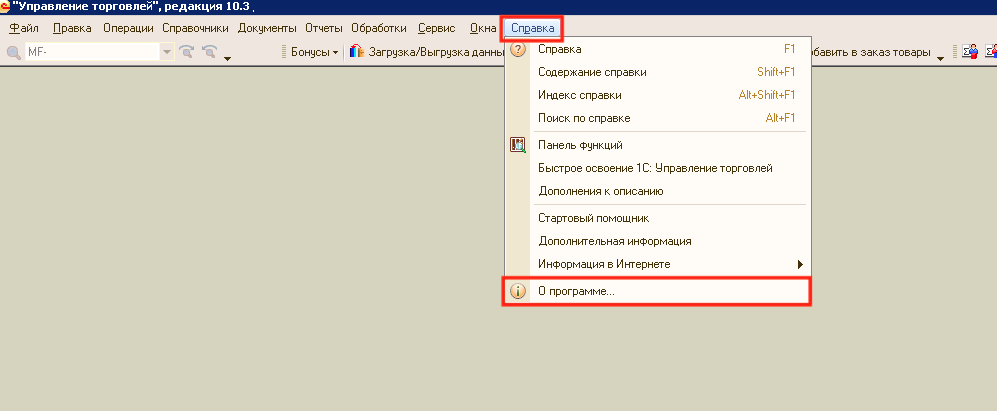Click the magnifier search icon in the toolbar
The width and height of the screenshot is (997, 411).
pos(13,52)
